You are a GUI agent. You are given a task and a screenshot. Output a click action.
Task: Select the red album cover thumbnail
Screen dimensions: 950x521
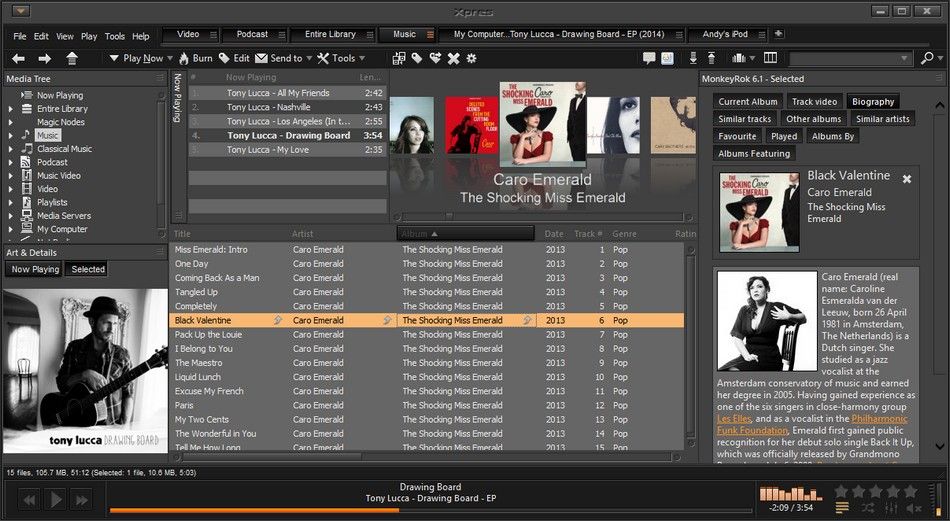pos(471,125)
